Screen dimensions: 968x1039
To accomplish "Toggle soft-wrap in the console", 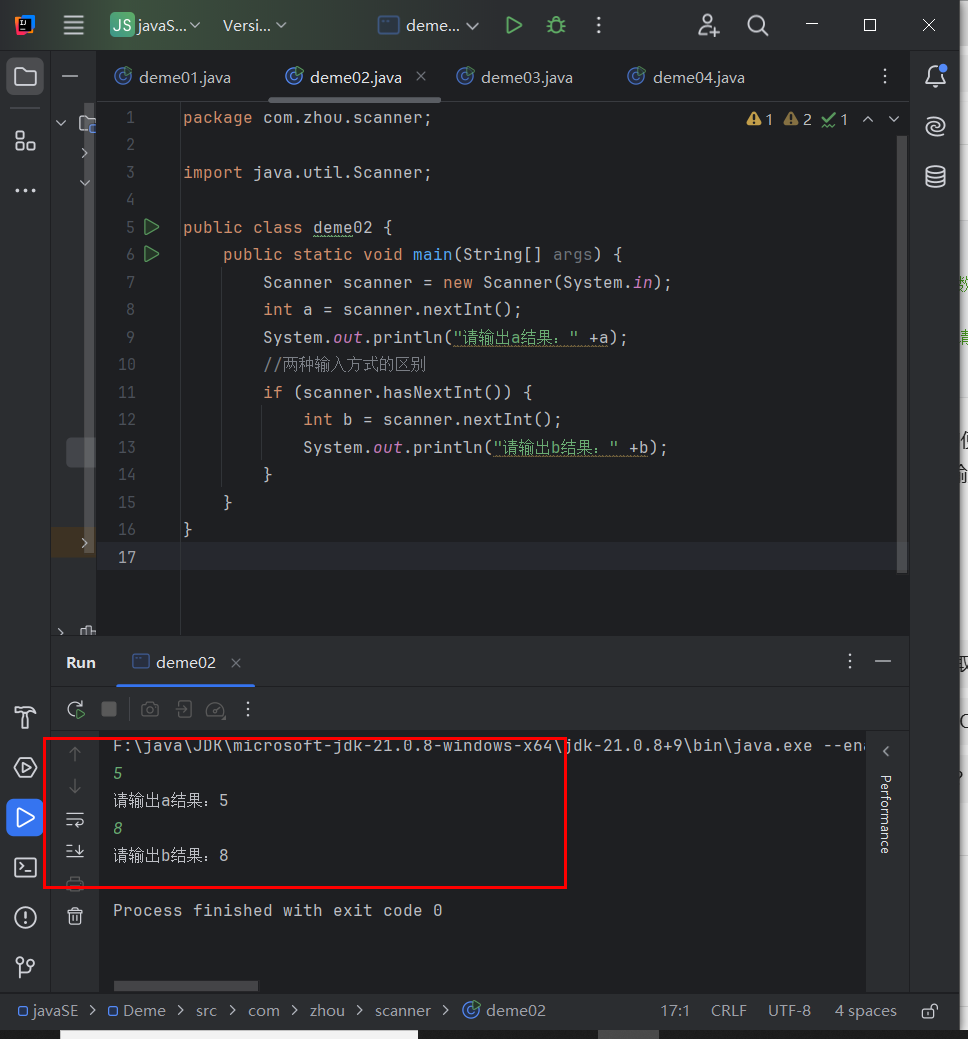I will [74, 819].
